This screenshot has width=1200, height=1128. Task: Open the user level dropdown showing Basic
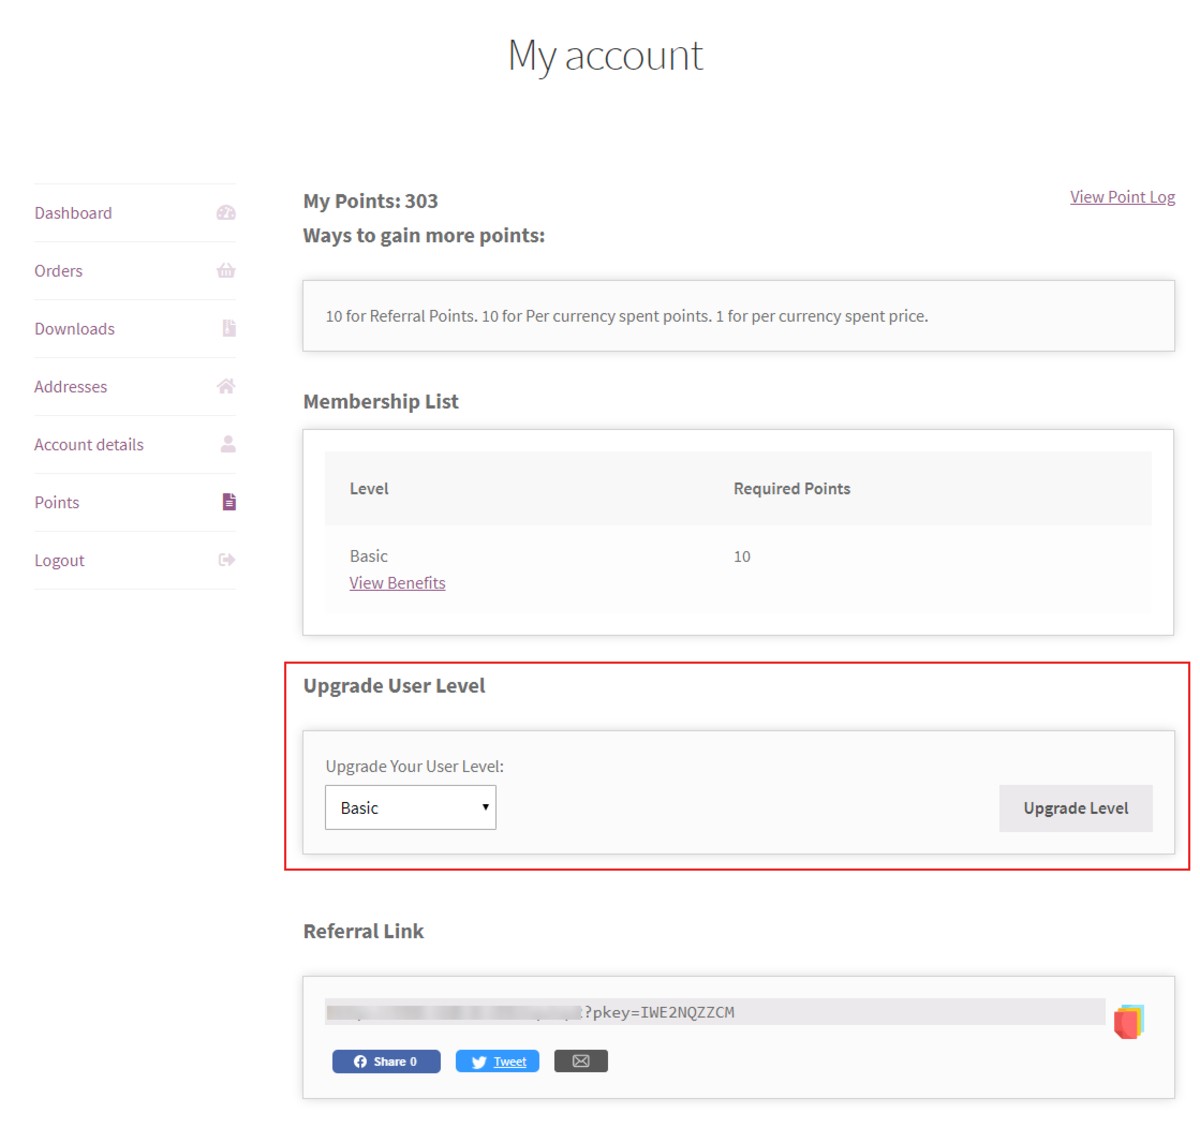click(410, 808)
